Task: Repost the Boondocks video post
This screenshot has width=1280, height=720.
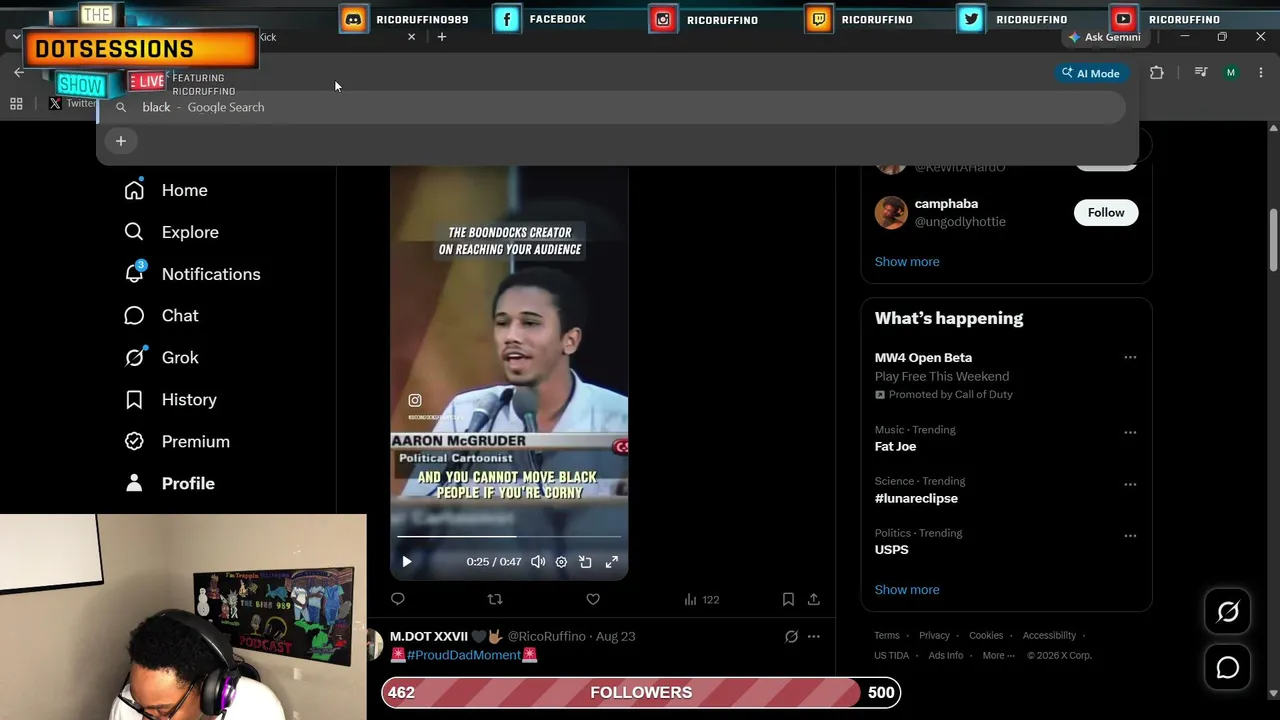Action: click(495, 599)
